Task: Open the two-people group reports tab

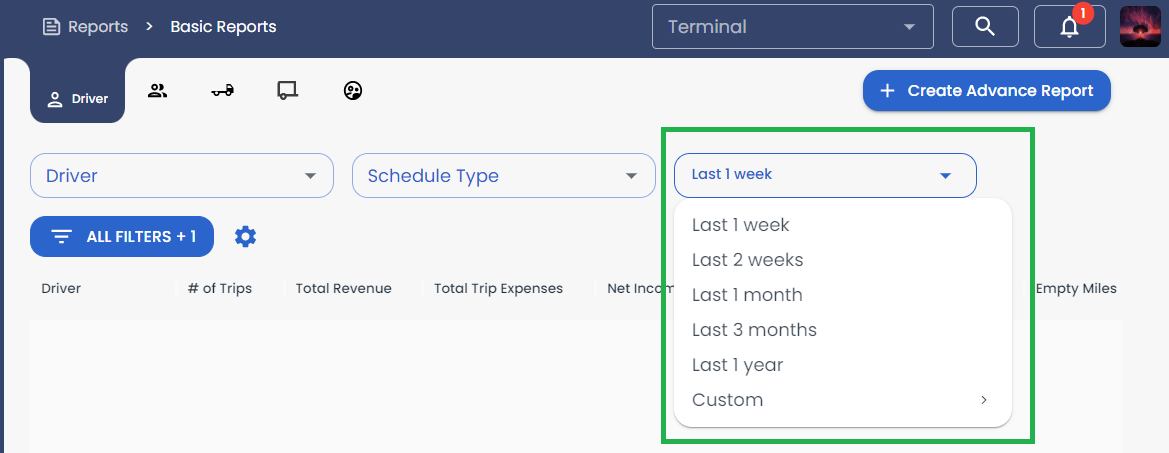Action: (157, 91)
